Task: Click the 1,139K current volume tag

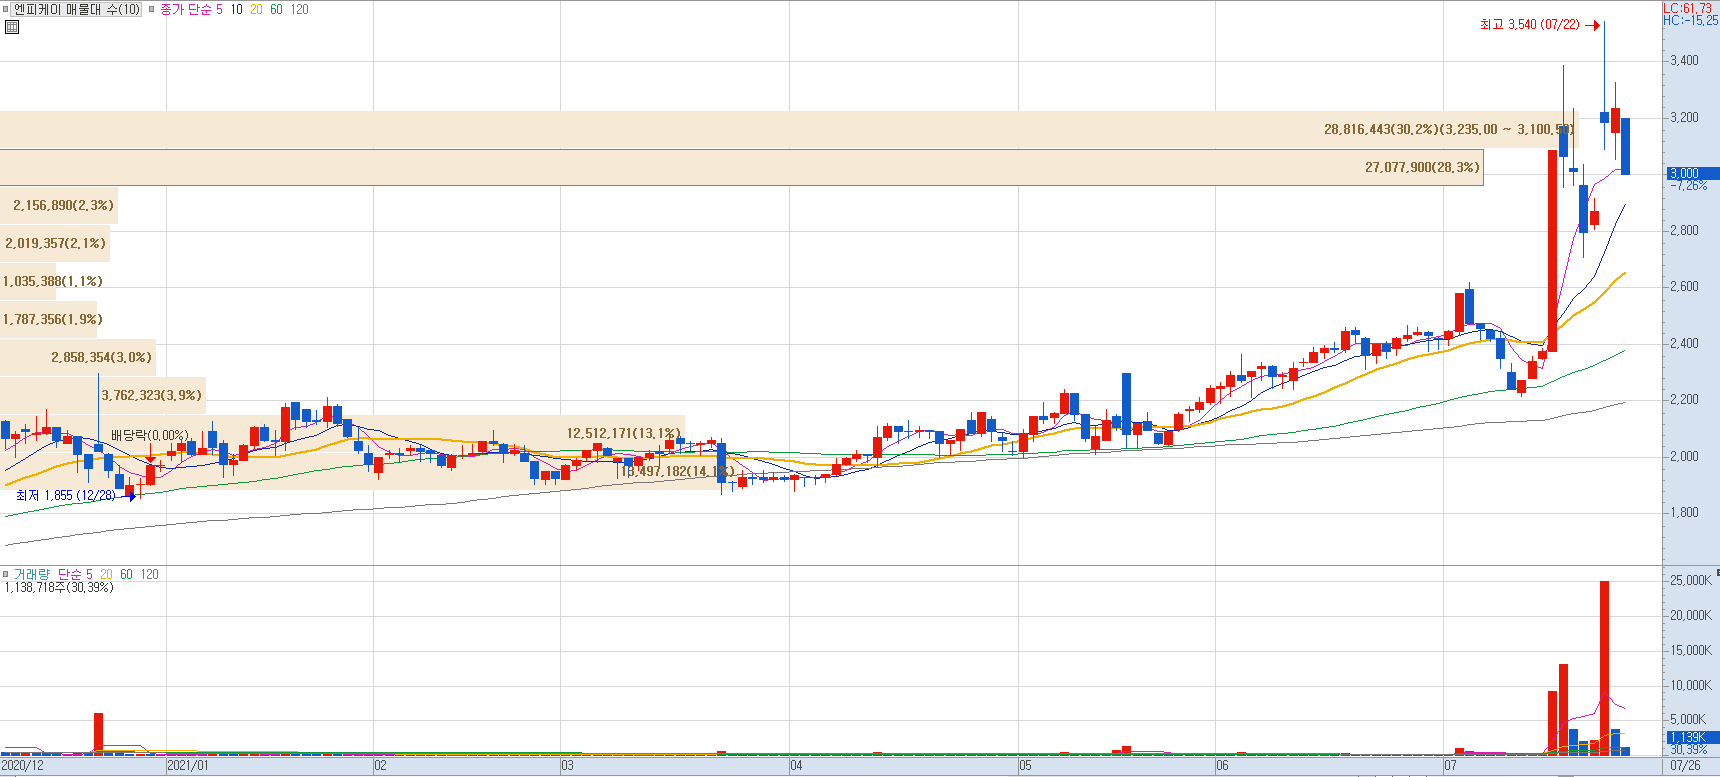Action: pyautogui.click(x=1692, y=737)
